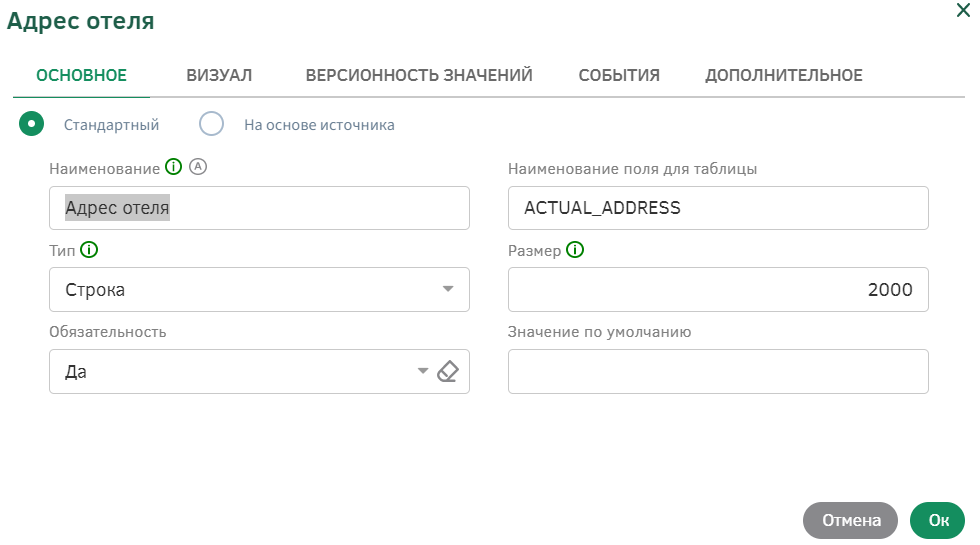Click the info icon next to Тип
The height and width of the screenshot is (545, 980).
tap(89, 250)
